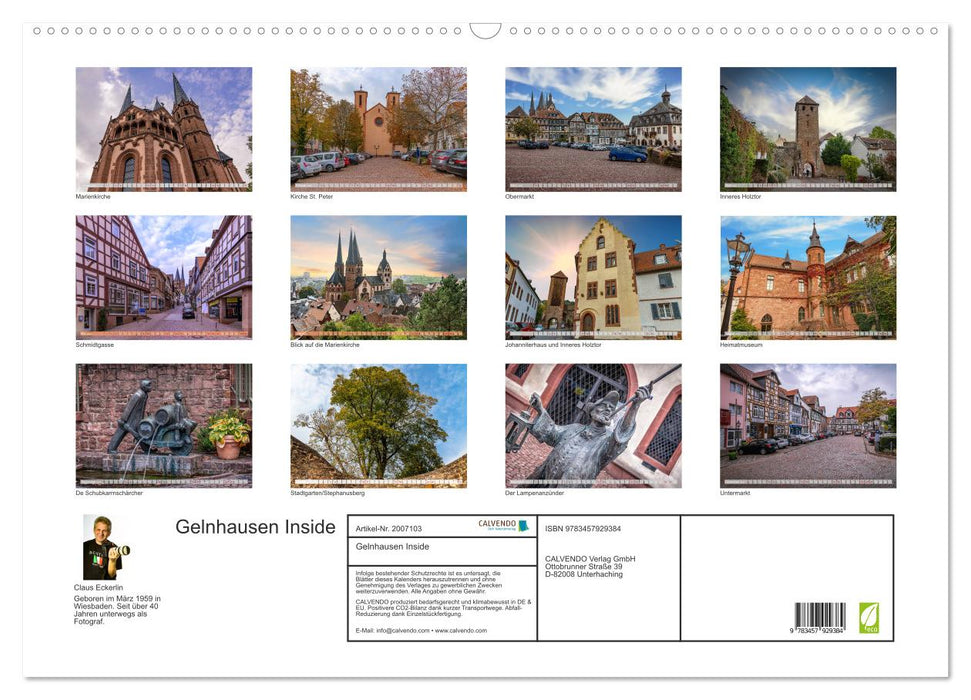Click the Johanniterhaus und Inneres Holztor thumbnail
Screen dimensions: 971x700
[592, 278]
